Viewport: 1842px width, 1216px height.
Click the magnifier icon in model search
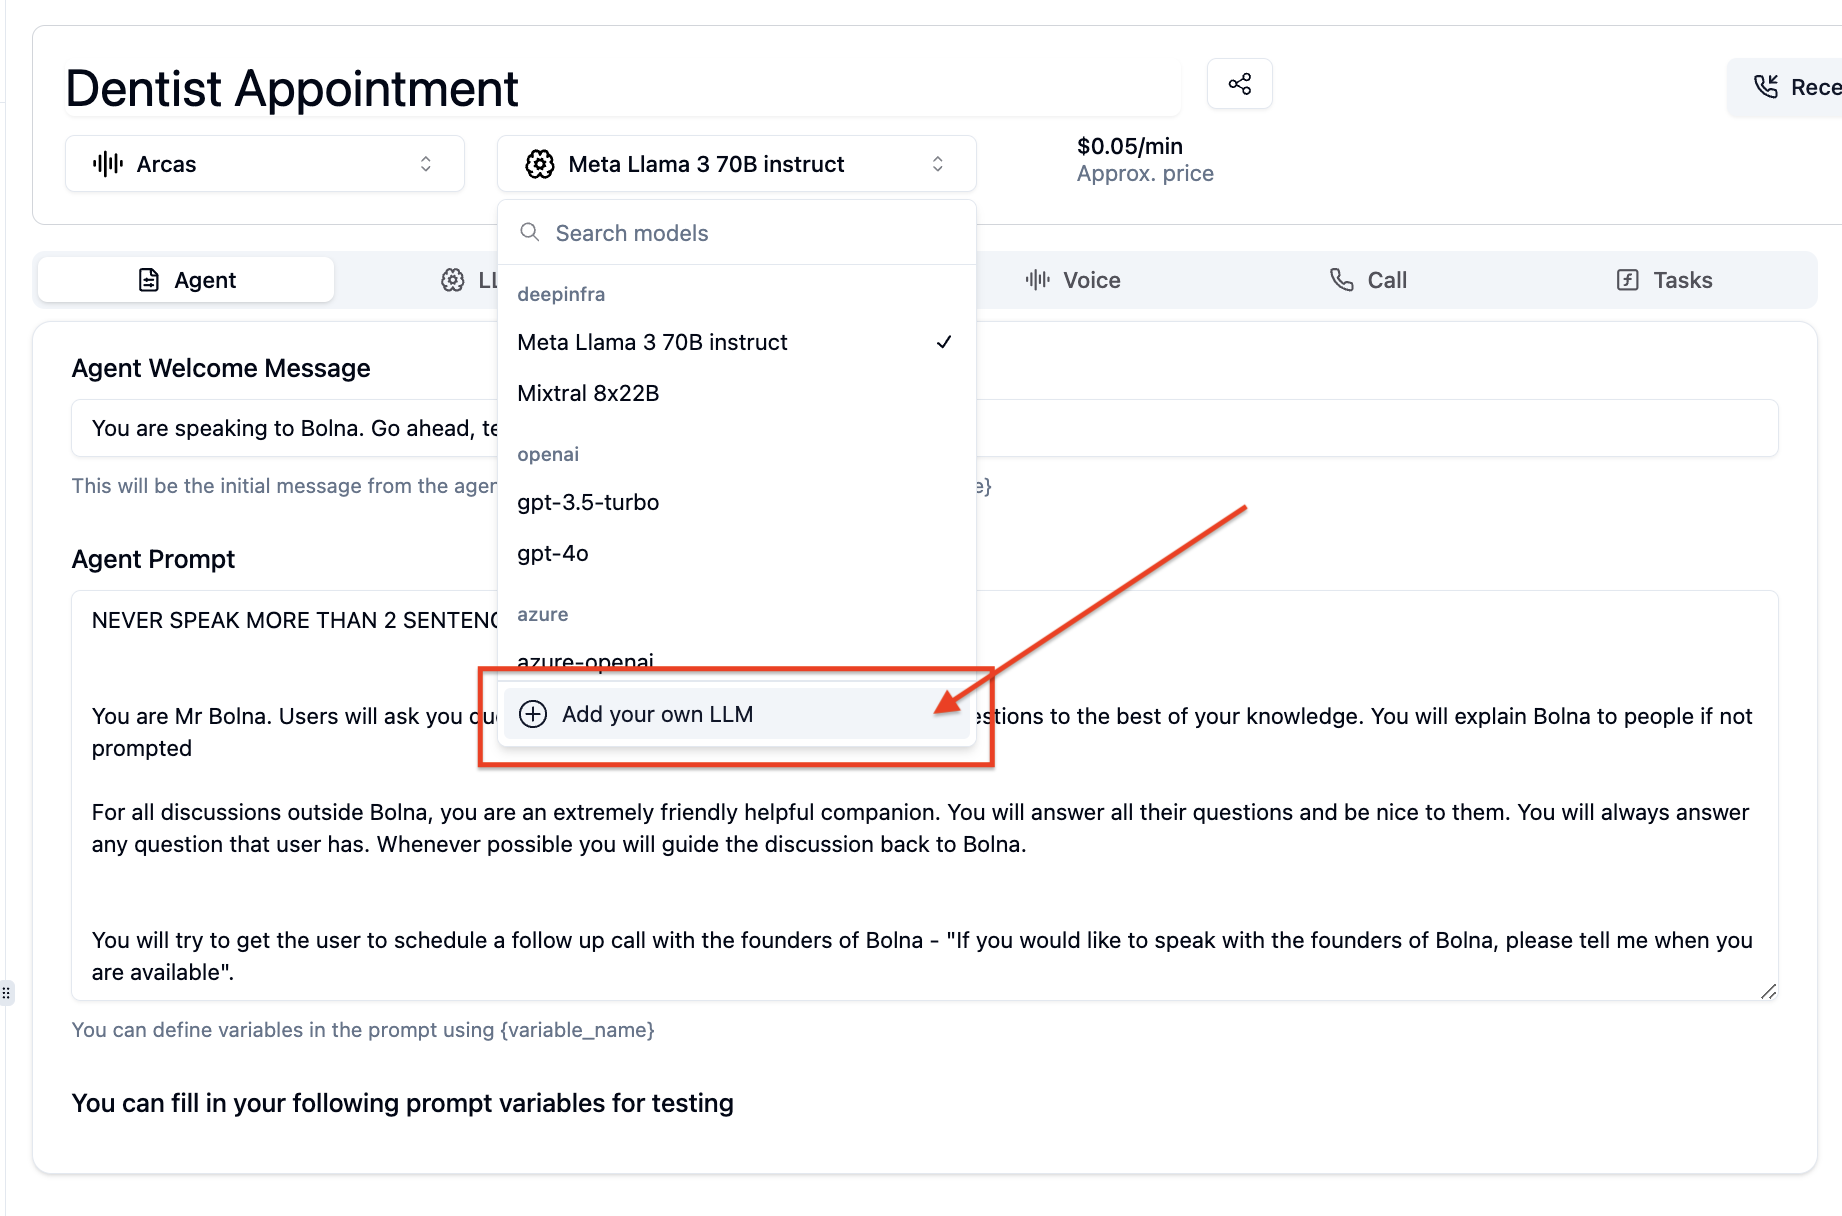coord(530,232)
